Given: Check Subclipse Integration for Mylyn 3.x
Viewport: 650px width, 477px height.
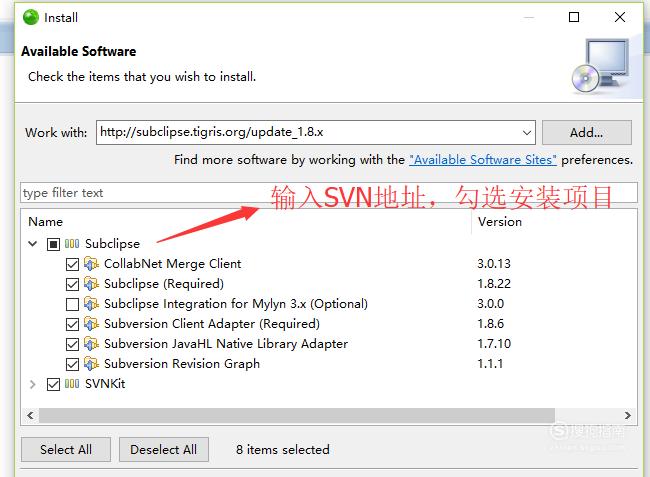Looking at the screenshot, I should [72, 304].
